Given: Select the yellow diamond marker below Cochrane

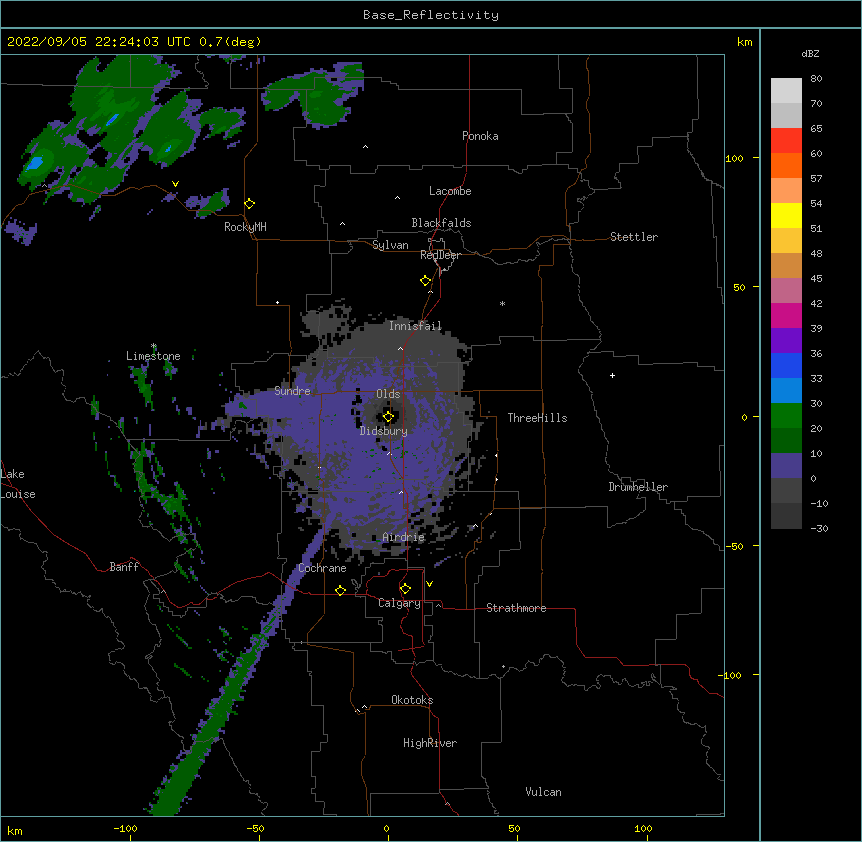Looking at the screenshot, I should tap(340, 590).
